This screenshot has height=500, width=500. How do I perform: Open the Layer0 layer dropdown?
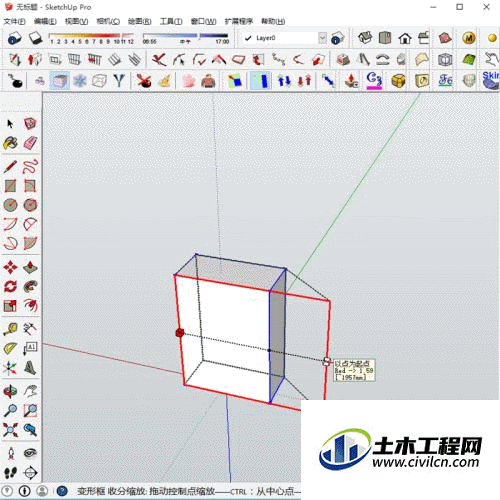pos(322,38)
